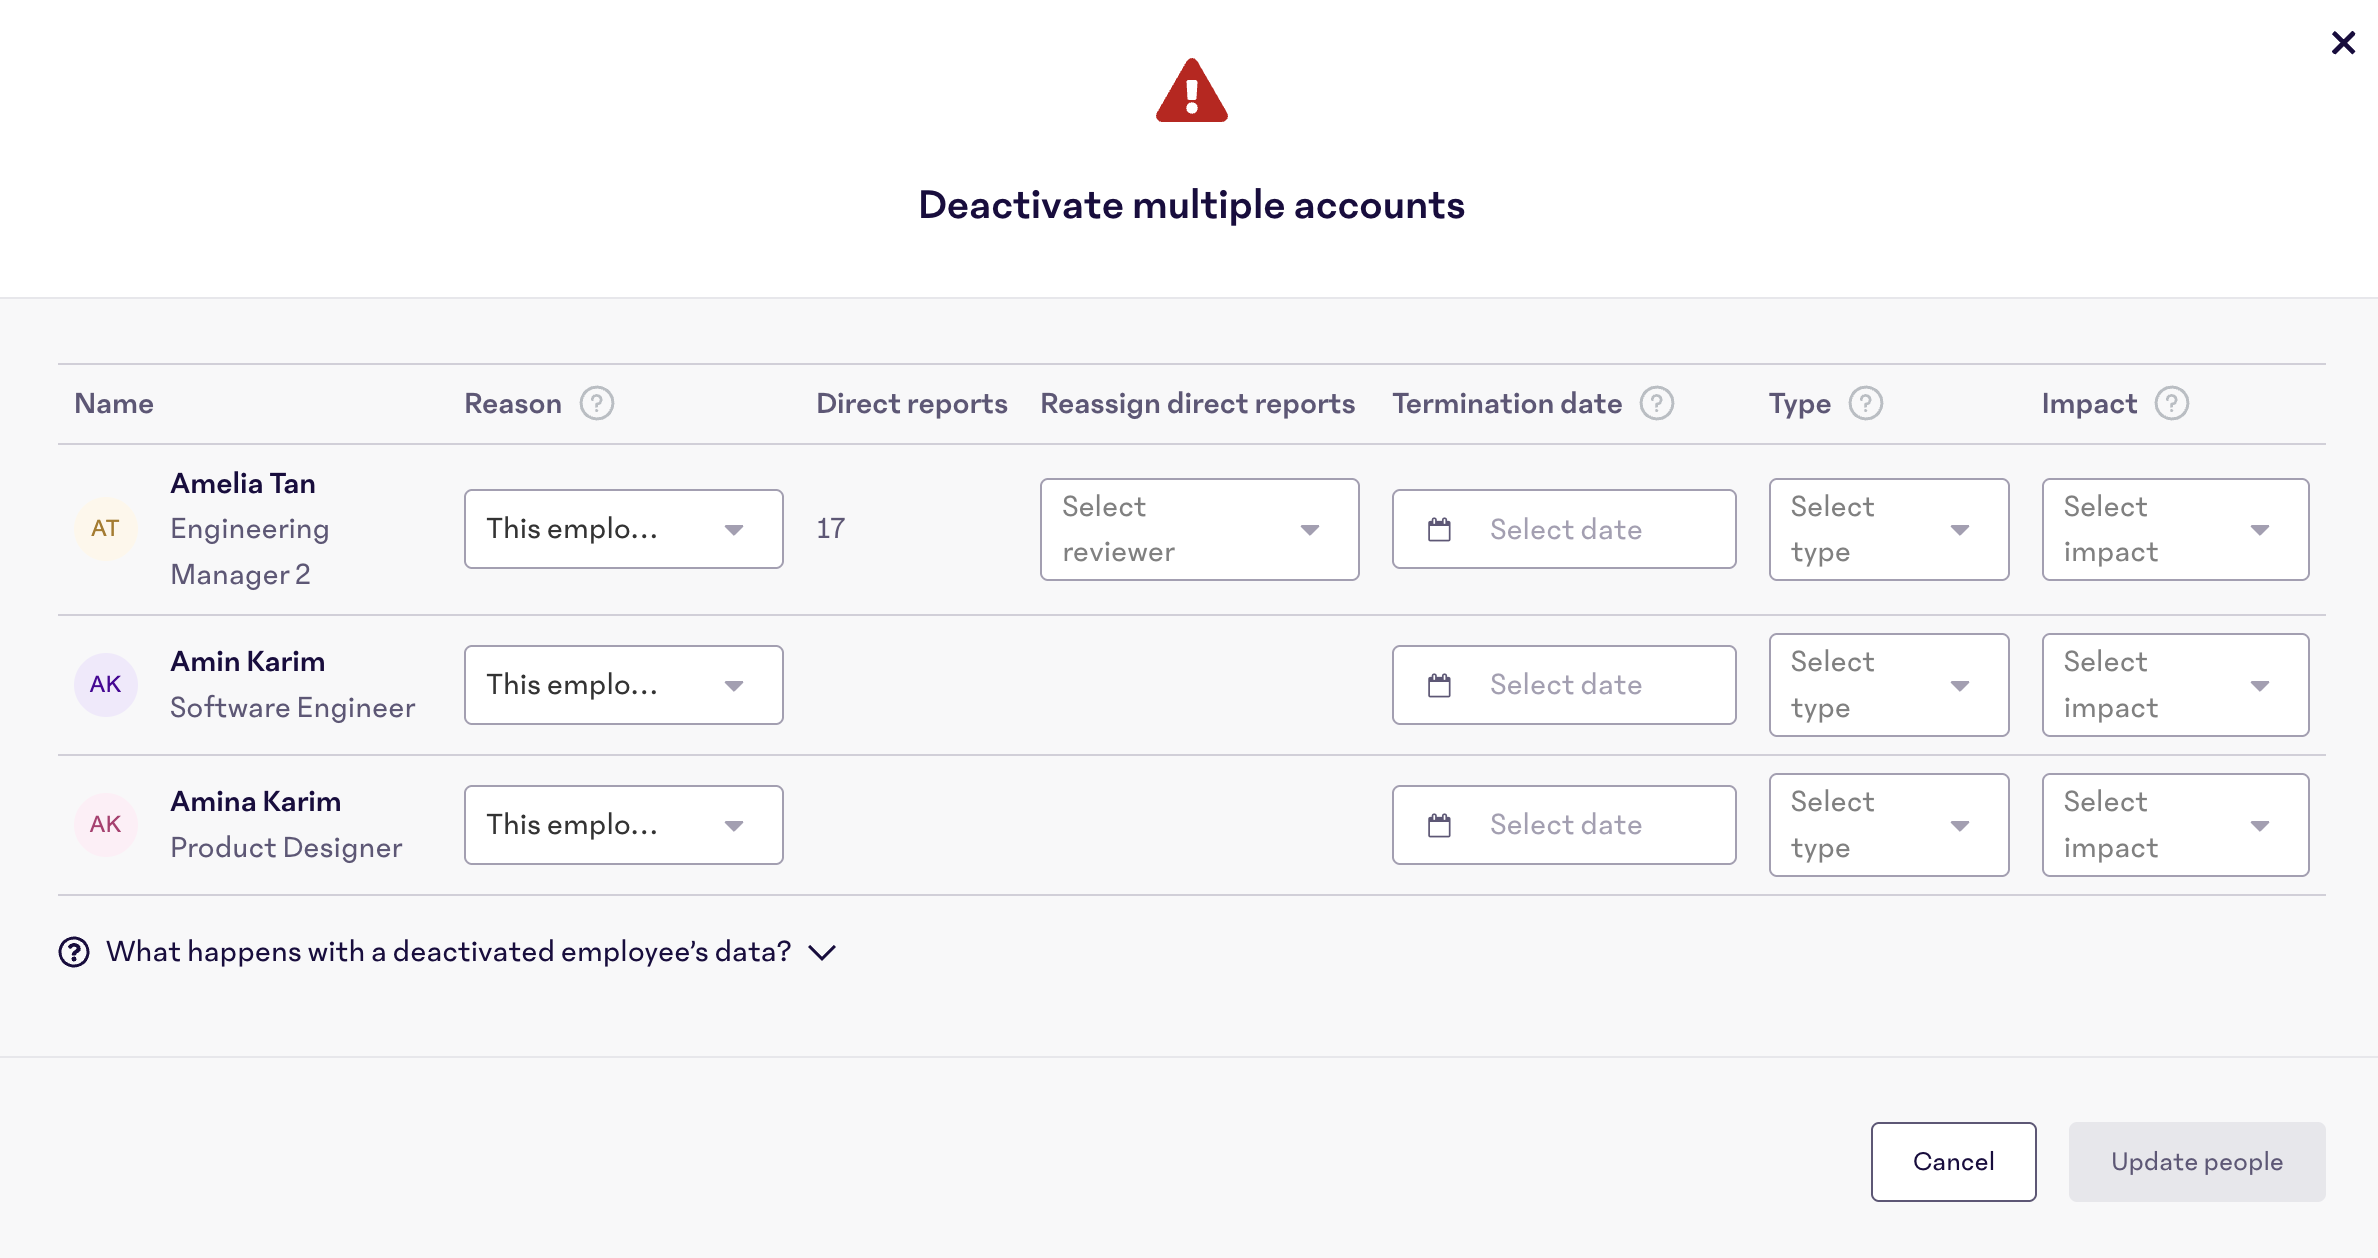
Task: Open Select impact dropdown for Amelia Tan
Action: tap(2174, 529)
